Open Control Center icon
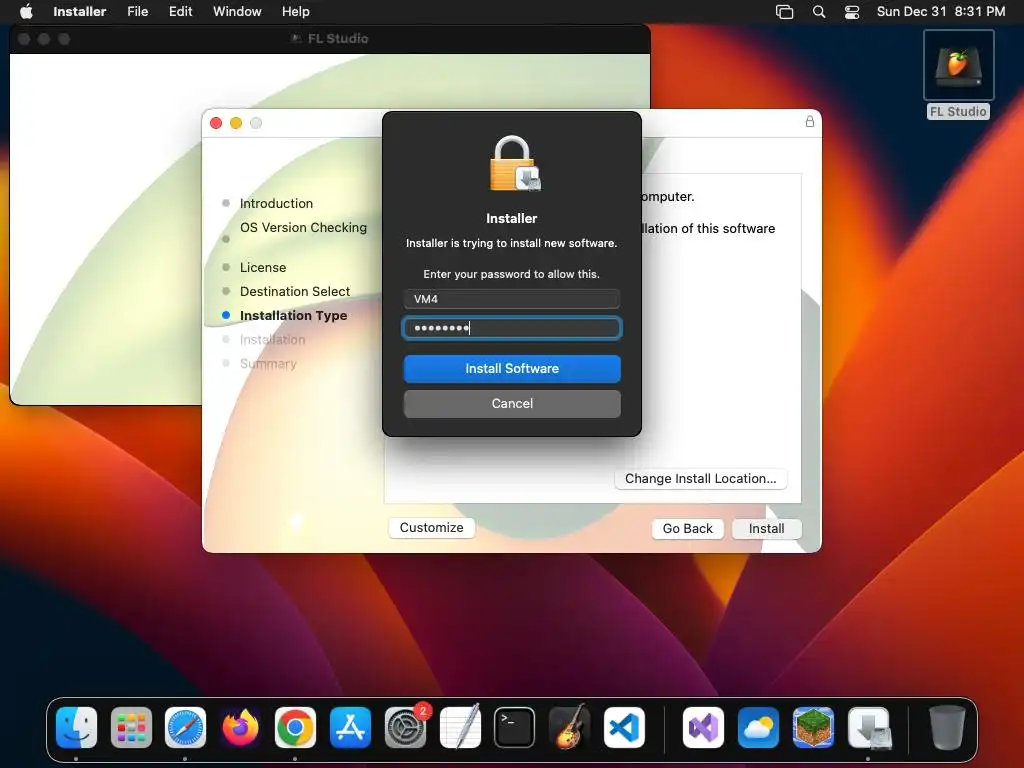This screenshot has width=1024, height=768. coord(852,12)
